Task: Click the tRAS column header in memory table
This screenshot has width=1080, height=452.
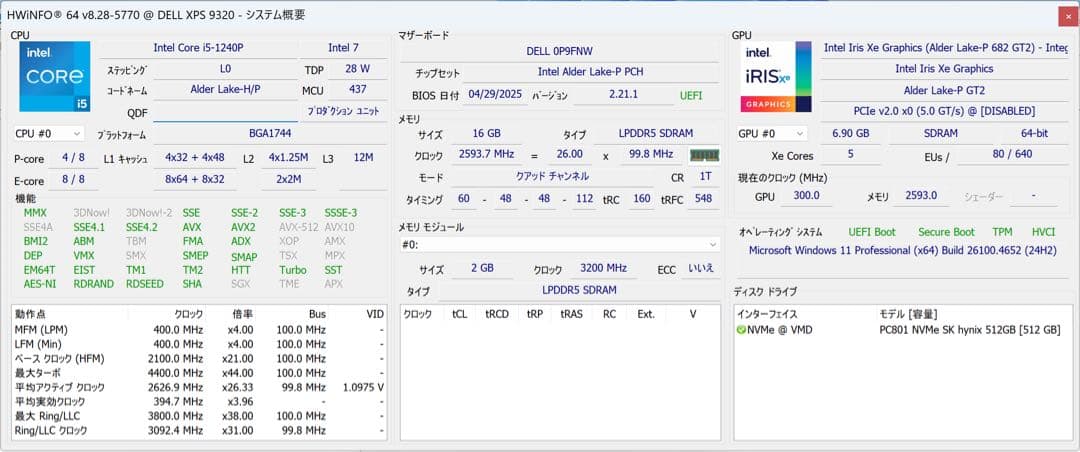Action: tap(571, 314)
